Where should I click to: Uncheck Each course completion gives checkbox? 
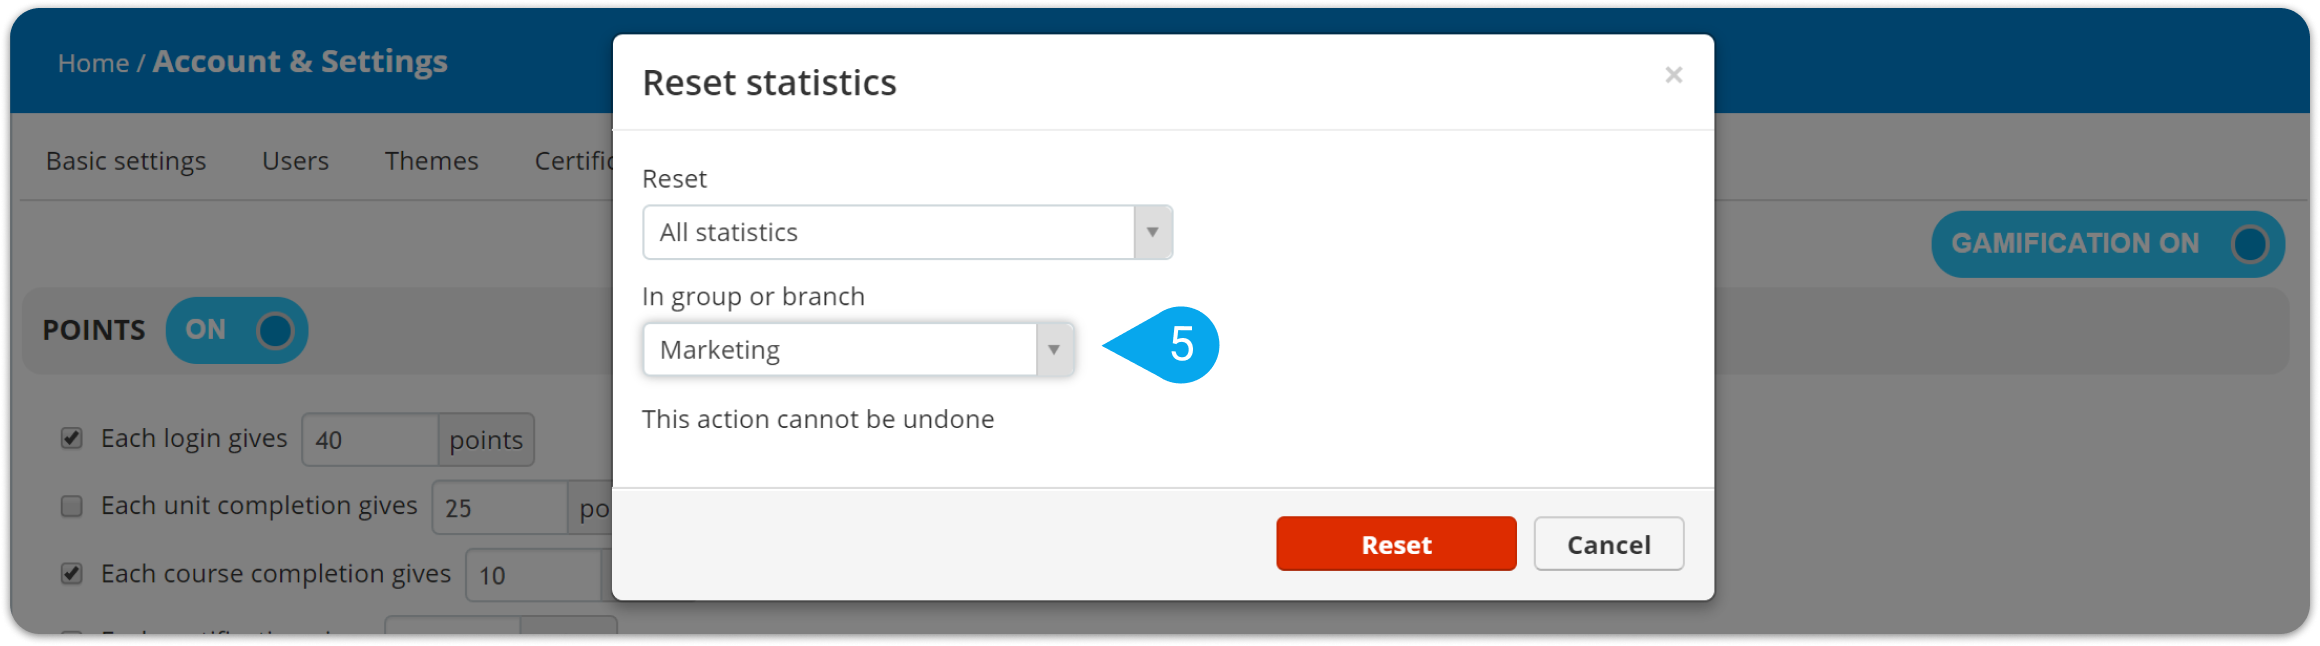[x=72, y=574]
